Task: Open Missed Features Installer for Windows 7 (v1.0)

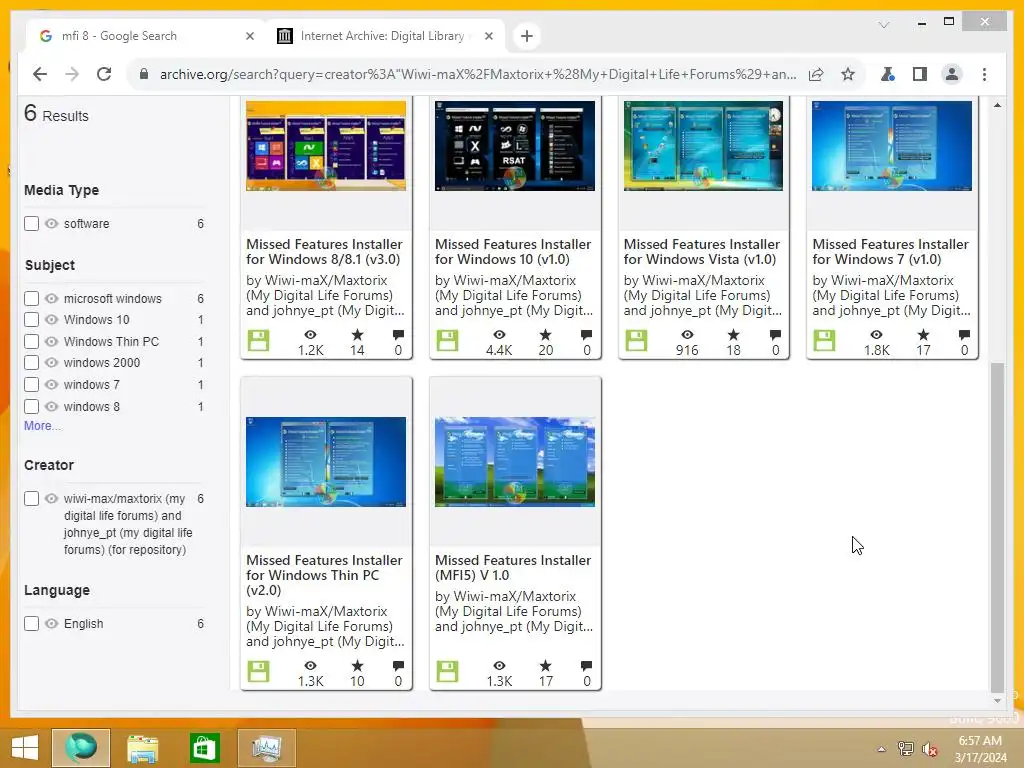Action: pos(890,251)
